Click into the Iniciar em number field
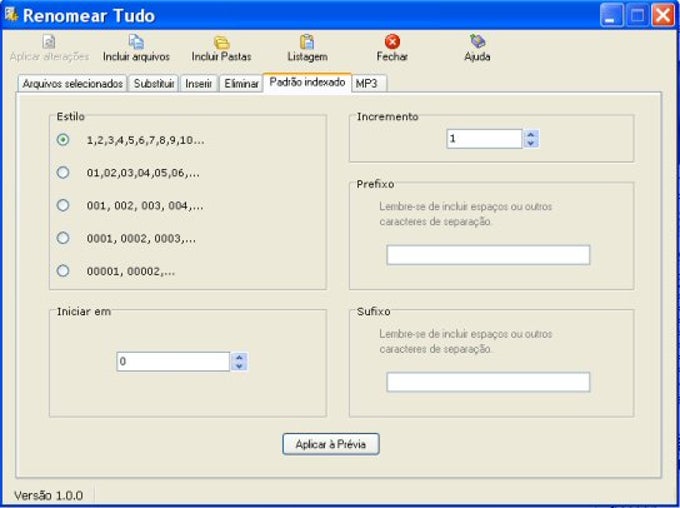Image resolution: width=680 pixels, height=508 pixels. pos(173,361)
